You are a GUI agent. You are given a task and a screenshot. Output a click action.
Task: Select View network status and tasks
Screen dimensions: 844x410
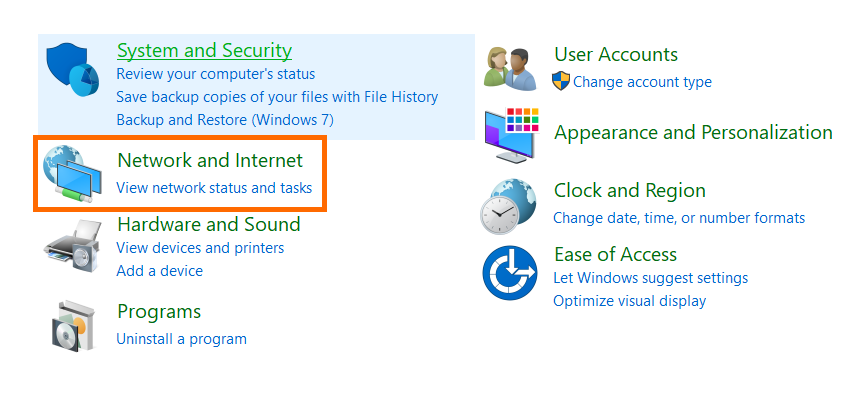tap(214, 188)
